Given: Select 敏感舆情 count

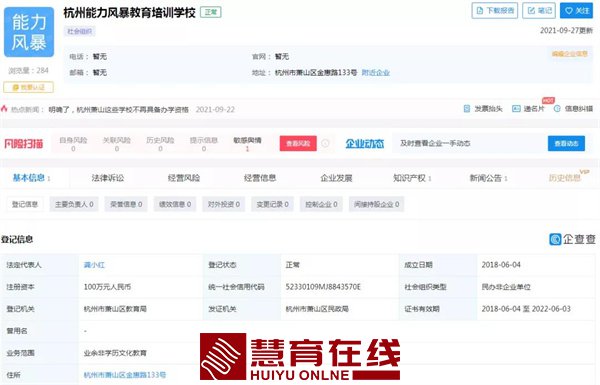Looking at the screenshot, I should click(x=247, y=144).
